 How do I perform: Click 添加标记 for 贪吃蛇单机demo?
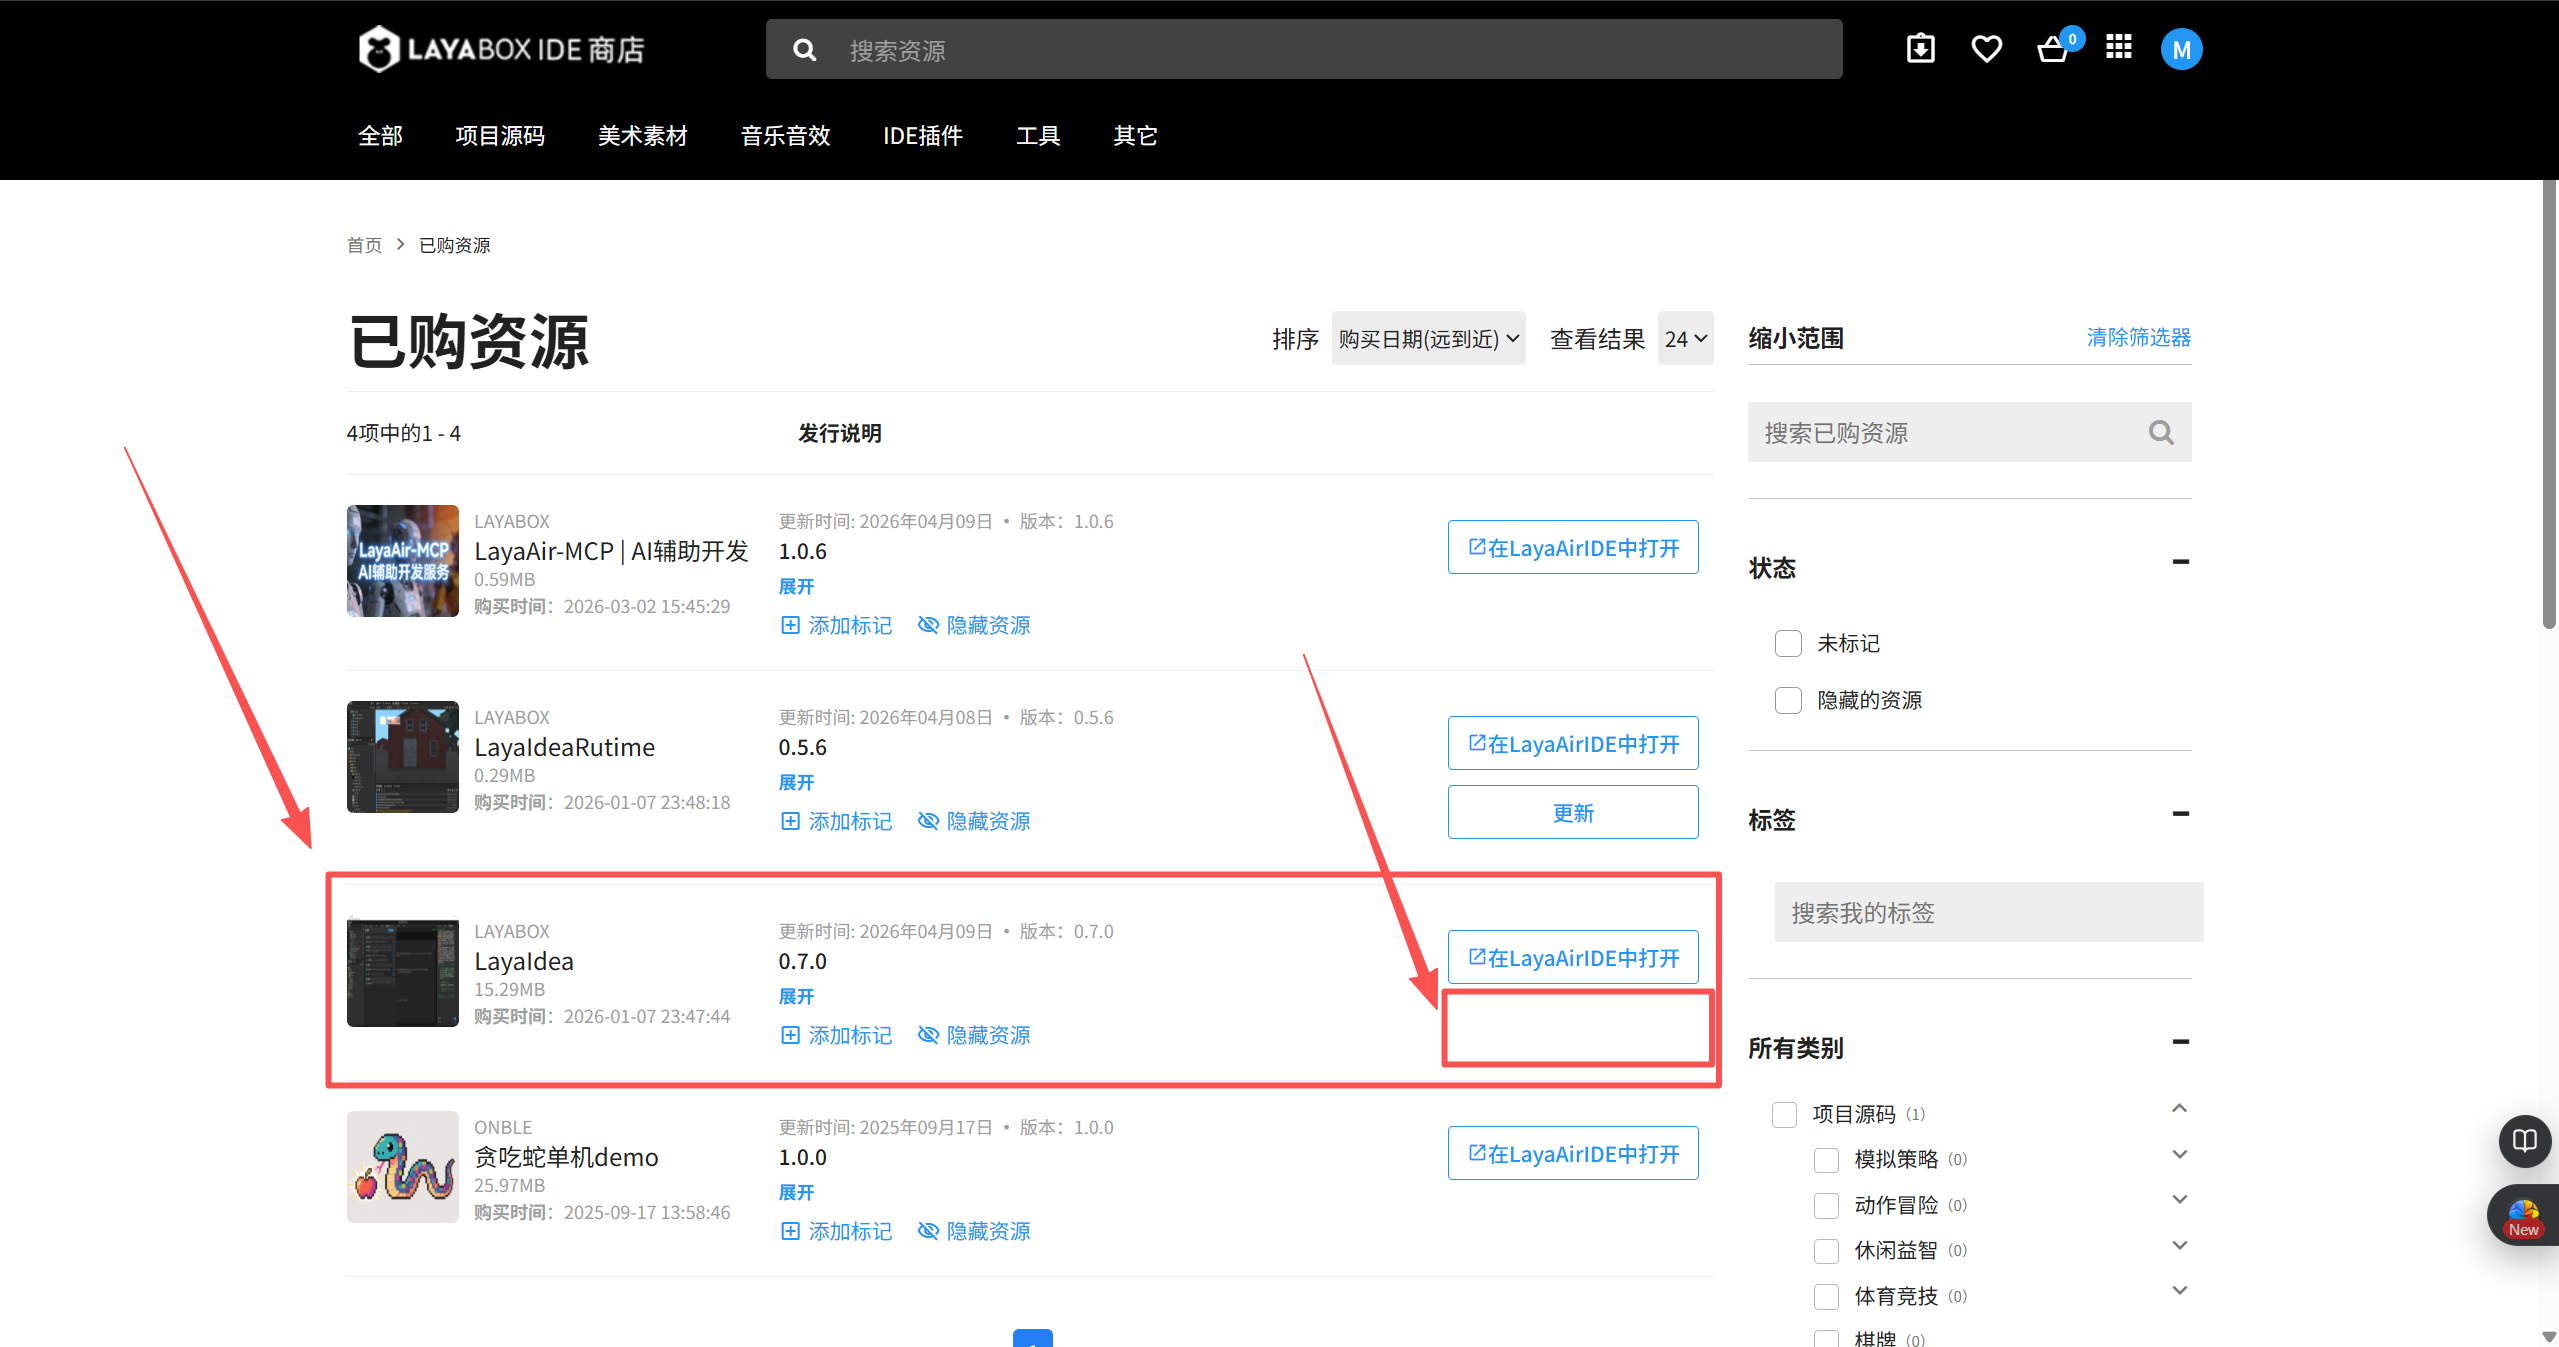[x=836, y=1231]
